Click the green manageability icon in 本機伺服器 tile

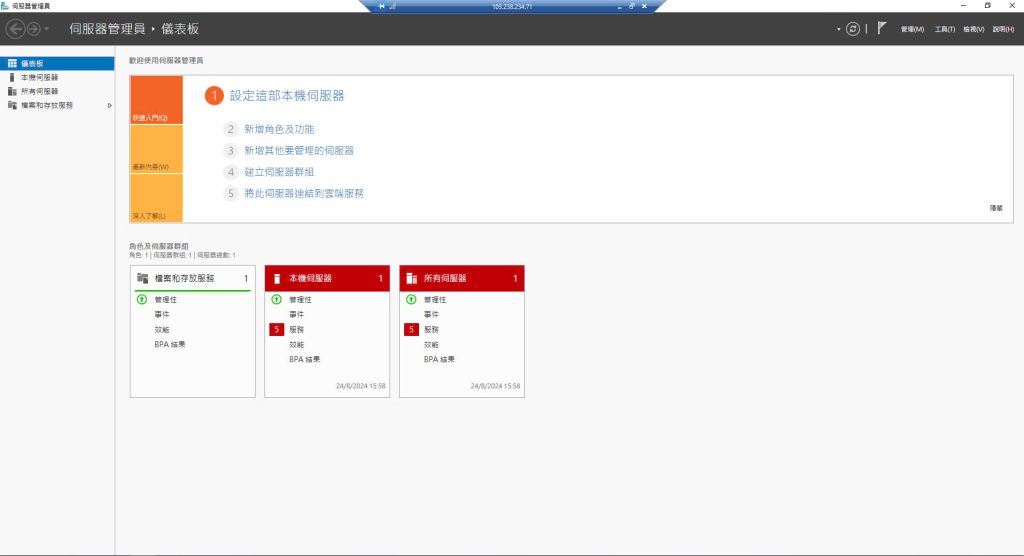[276, 299]
